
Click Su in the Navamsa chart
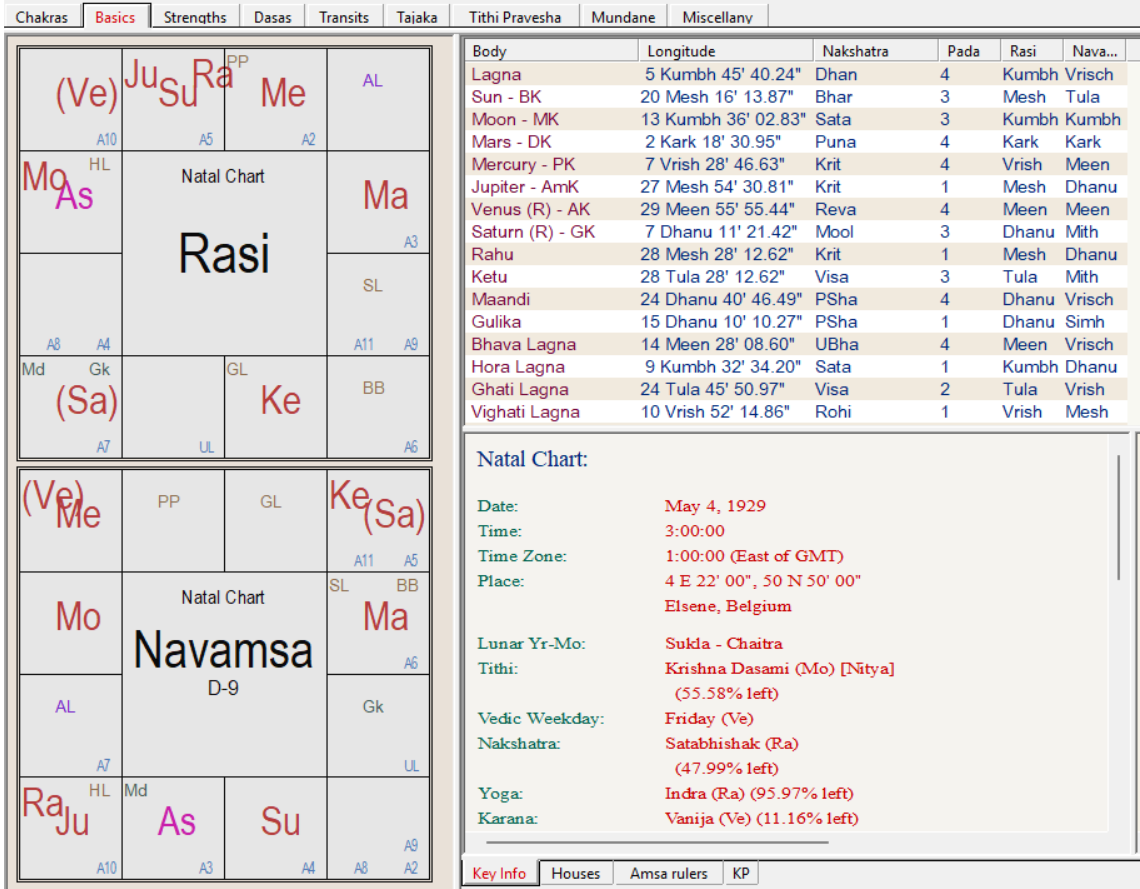coord(281,822)
